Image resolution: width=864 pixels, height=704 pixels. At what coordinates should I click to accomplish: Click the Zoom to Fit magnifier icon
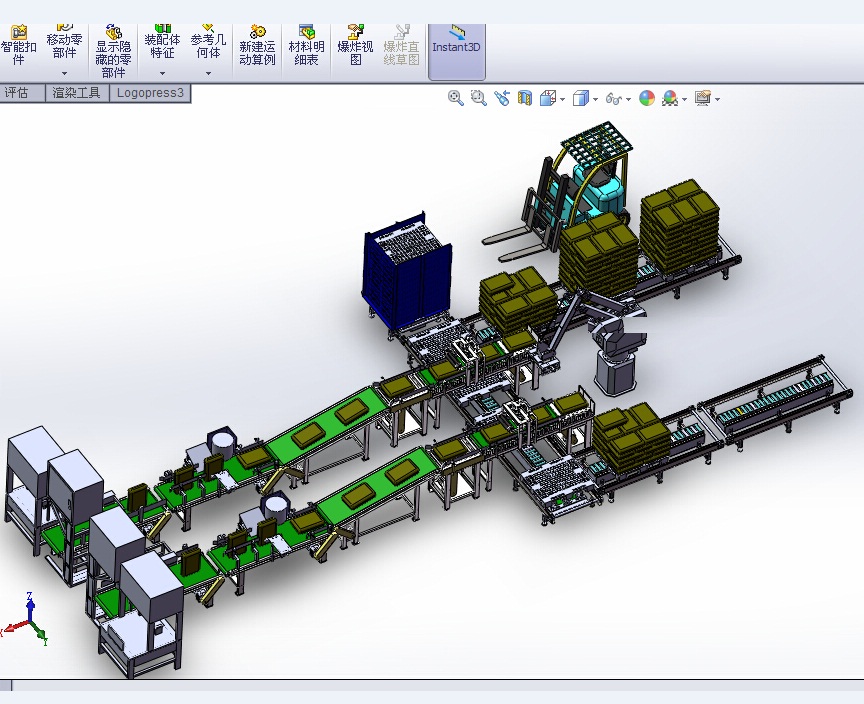tap(456, 98)
